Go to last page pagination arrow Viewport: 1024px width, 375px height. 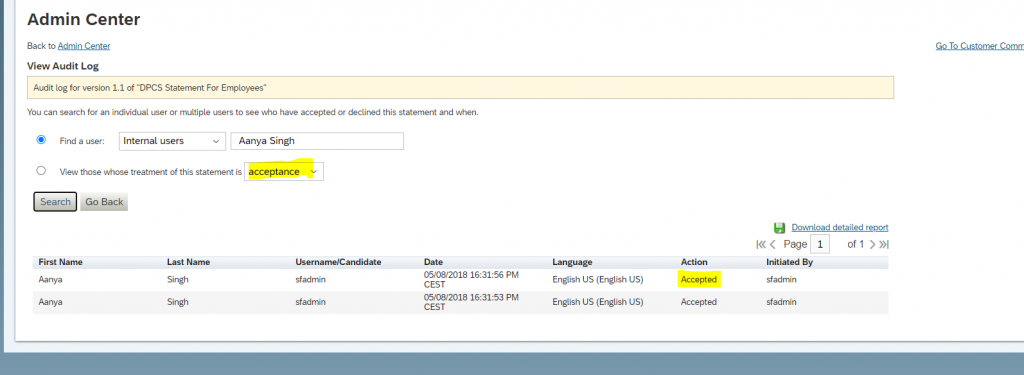pyautogui.click(x=884, y=244)
